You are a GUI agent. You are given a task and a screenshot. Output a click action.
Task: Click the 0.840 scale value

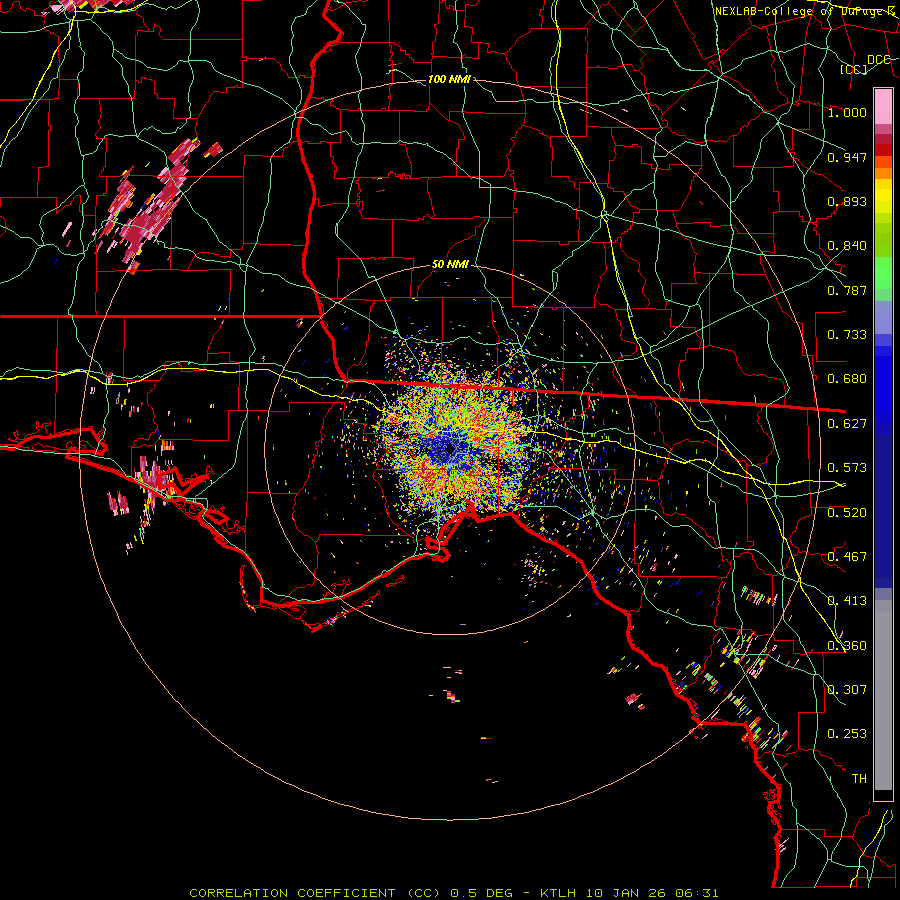tap(847, 245)
